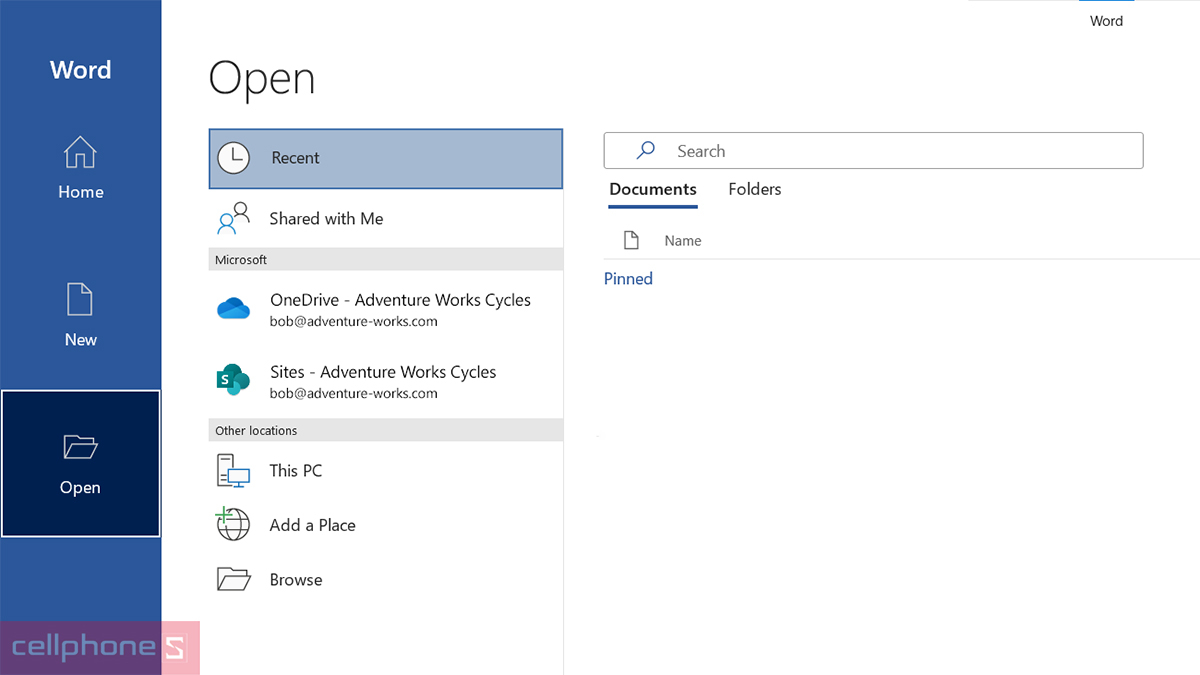The width and height of the screenshot is (1200, 675).
Task: Click the SharePoint Sites icon
Action: [x=233, y=380]
